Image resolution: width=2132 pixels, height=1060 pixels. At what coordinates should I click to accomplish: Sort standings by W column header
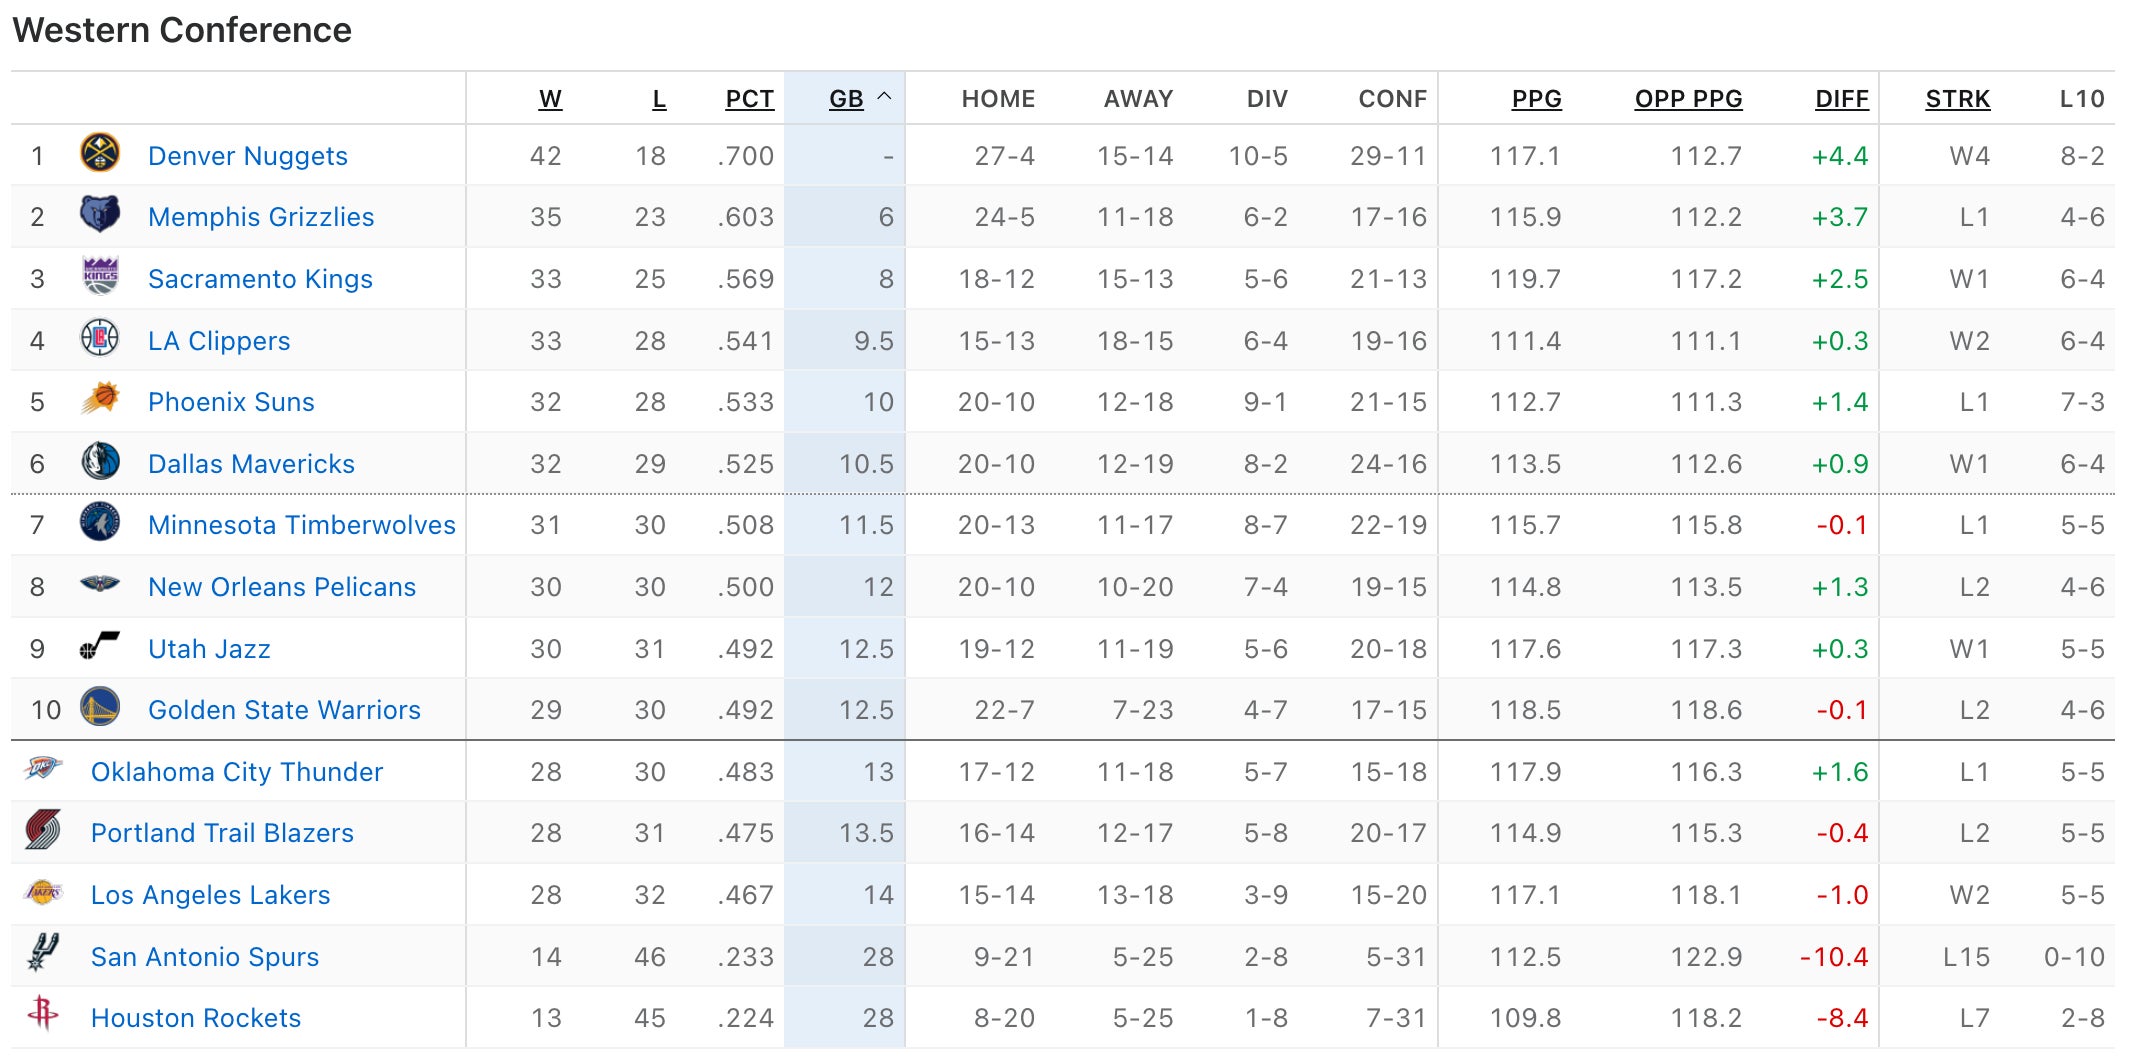[x=550, y=99]
